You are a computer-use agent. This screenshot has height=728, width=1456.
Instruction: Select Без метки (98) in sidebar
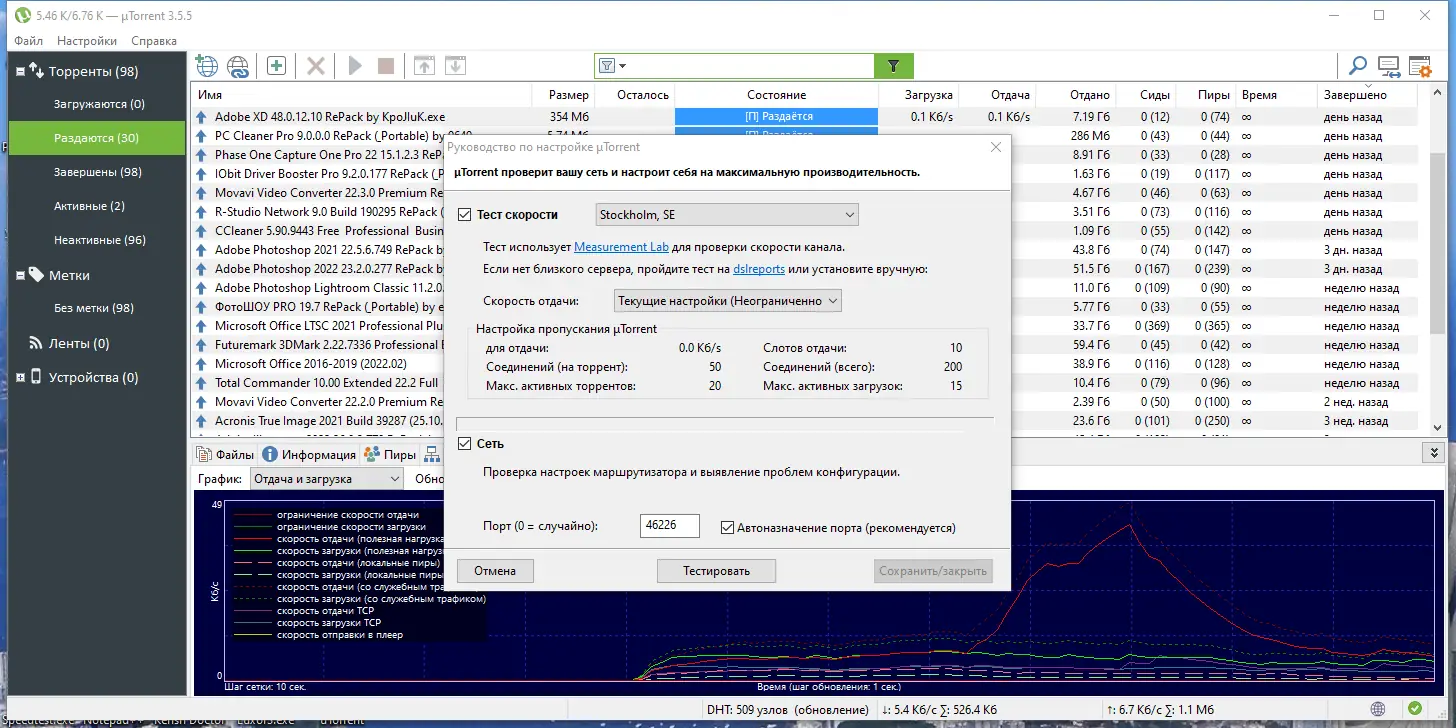[94, 308]
